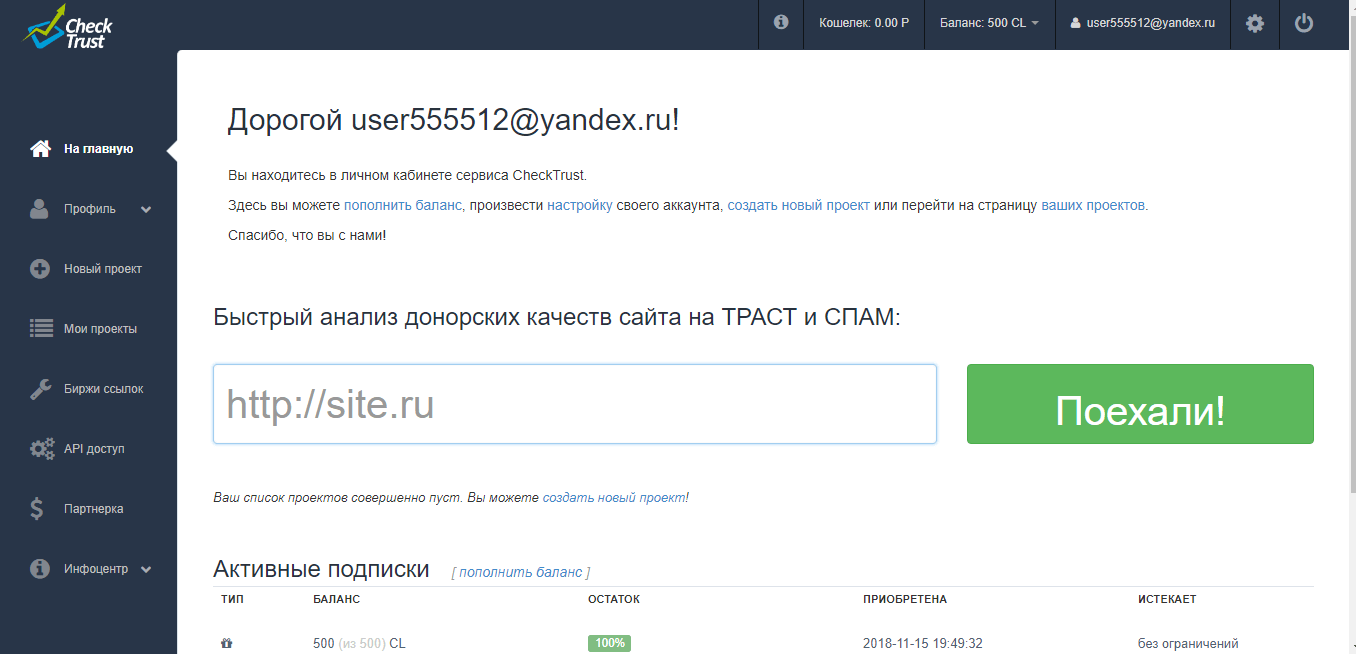The image size is (1356, 654).
Task: Click the wrench icon for Биржи ссылок
Action: [x=40, y=389]
